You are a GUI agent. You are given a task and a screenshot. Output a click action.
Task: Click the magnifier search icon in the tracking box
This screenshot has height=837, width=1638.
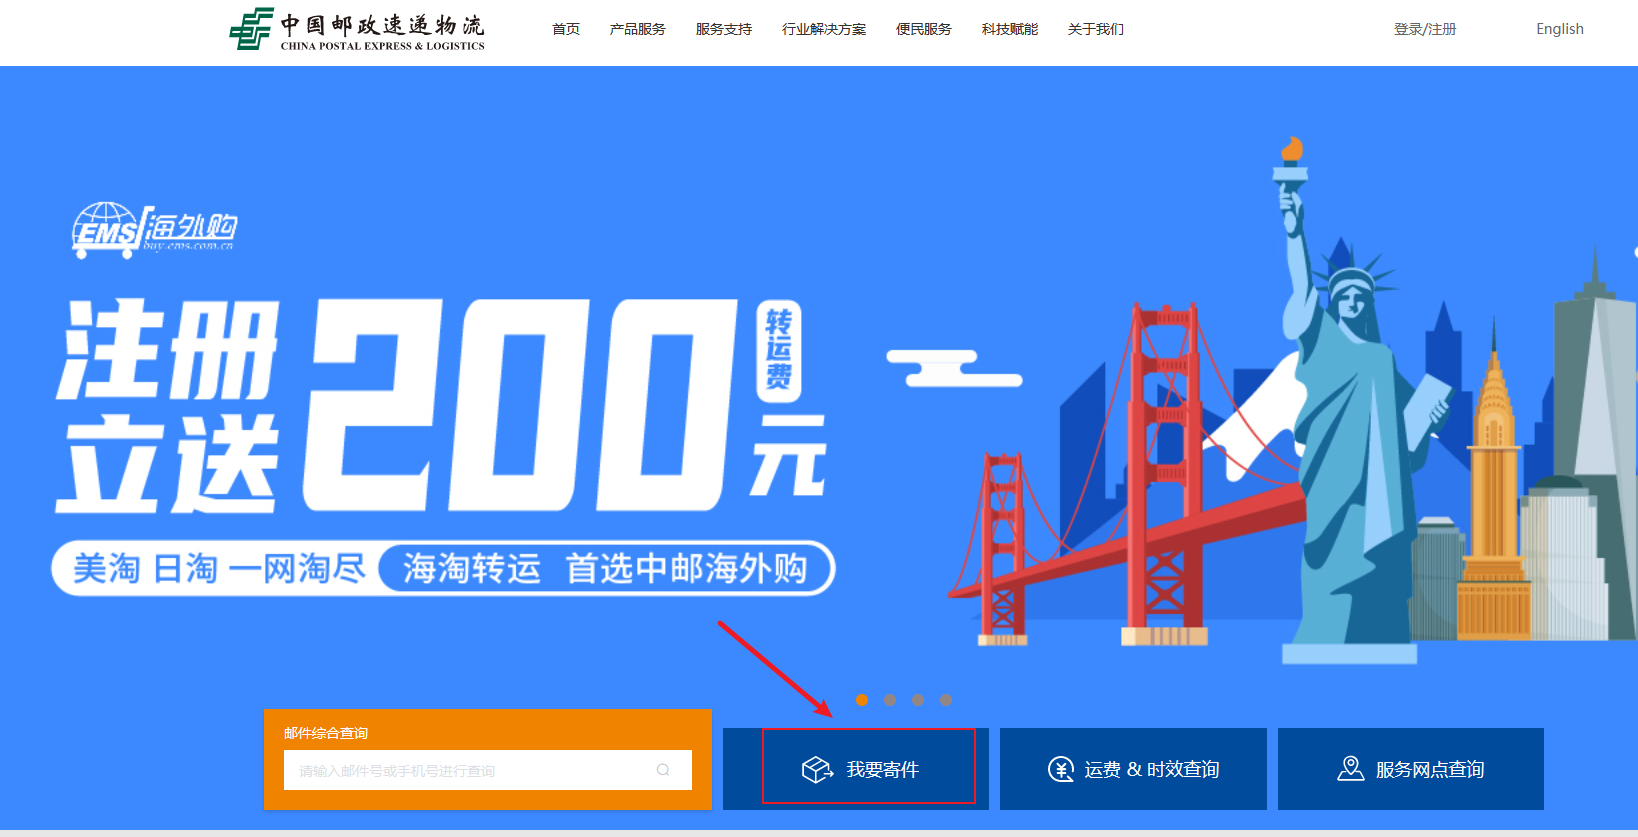(x=663, y=770)
